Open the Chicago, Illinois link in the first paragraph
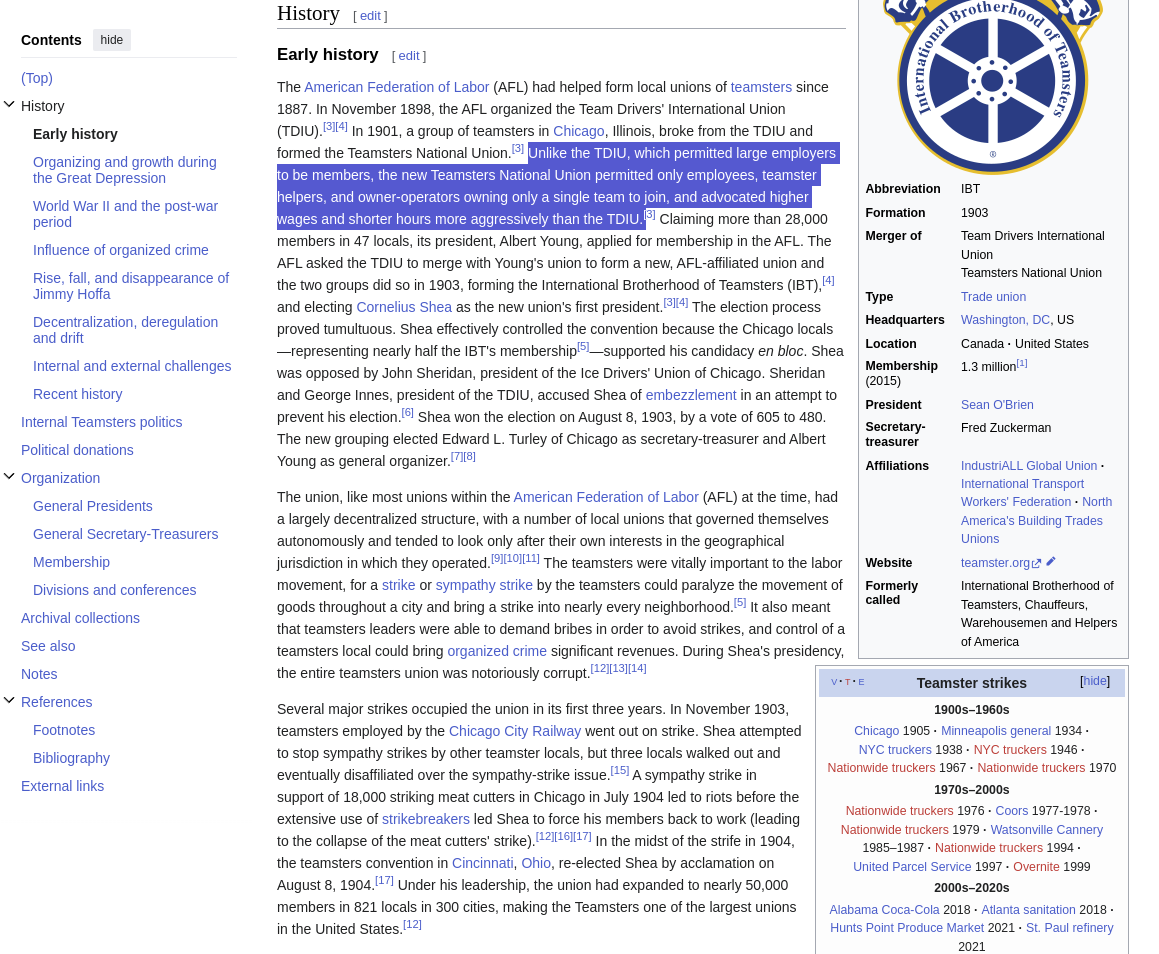This screenshot has width=1159, height=954. click(579, 132)
